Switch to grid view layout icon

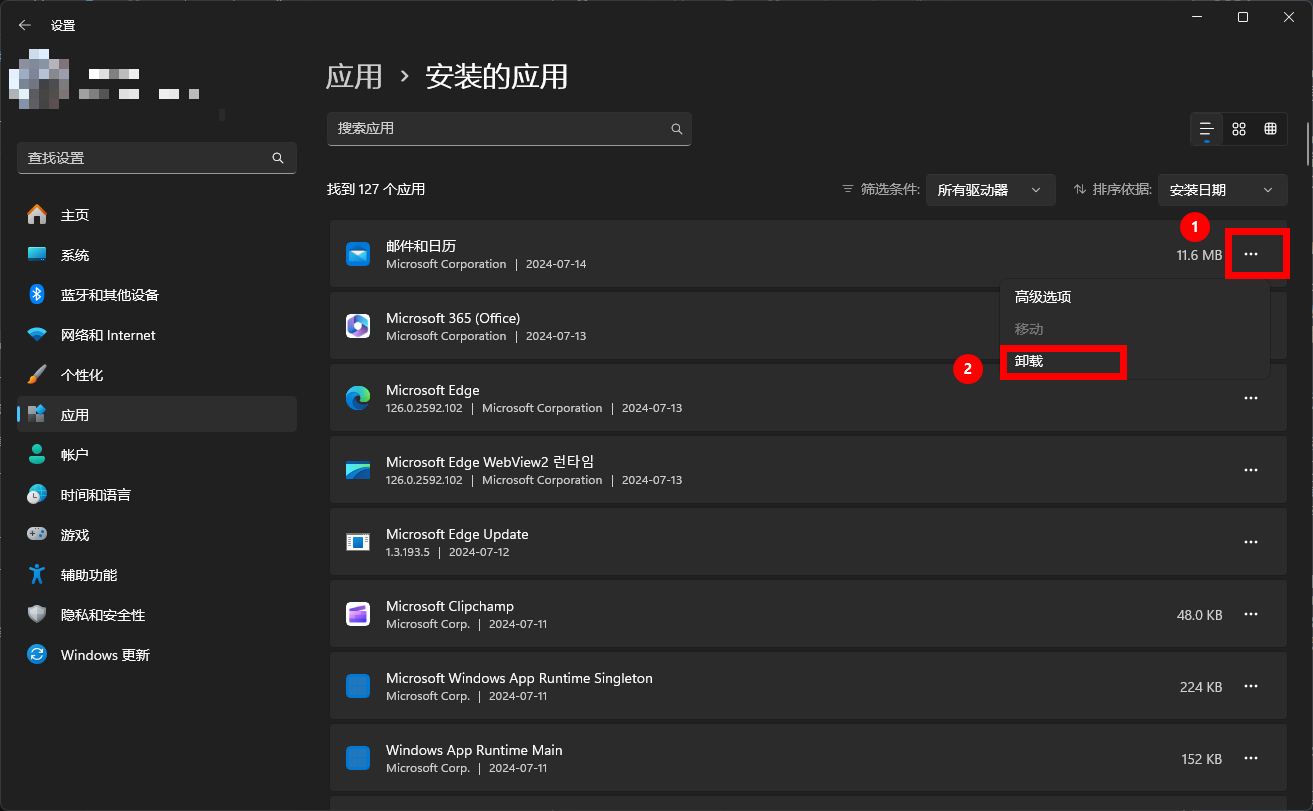(x=1239, y=129)
